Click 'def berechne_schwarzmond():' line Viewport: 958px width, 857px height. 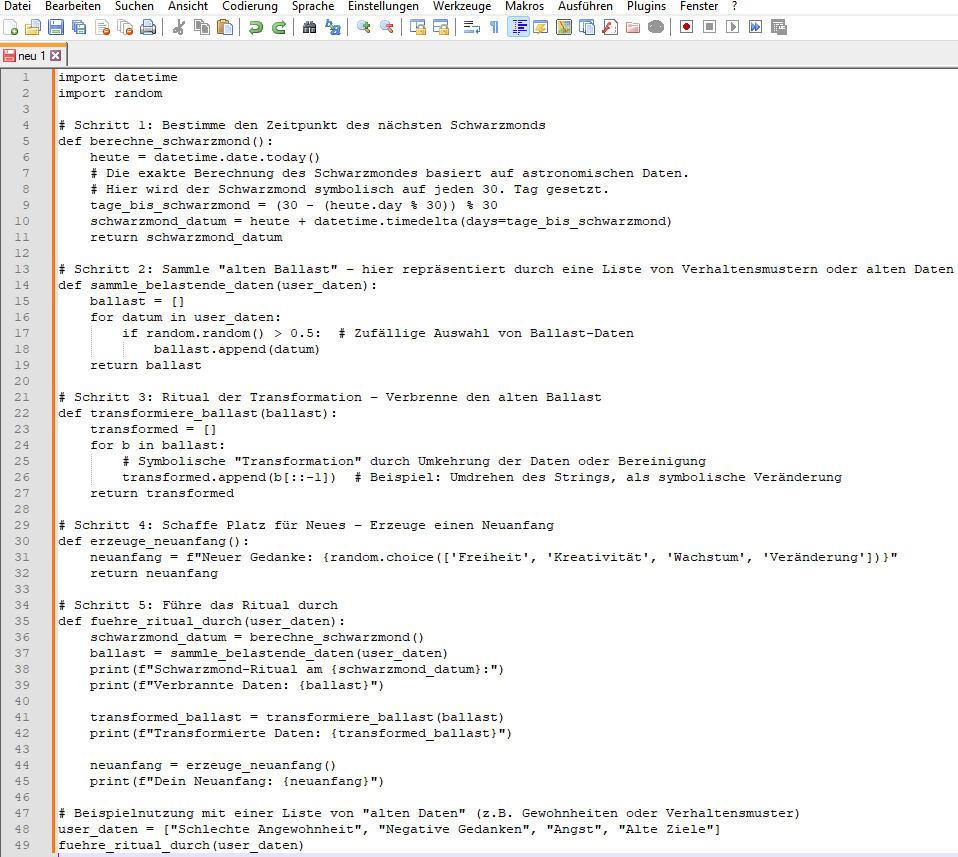(166, 141)
